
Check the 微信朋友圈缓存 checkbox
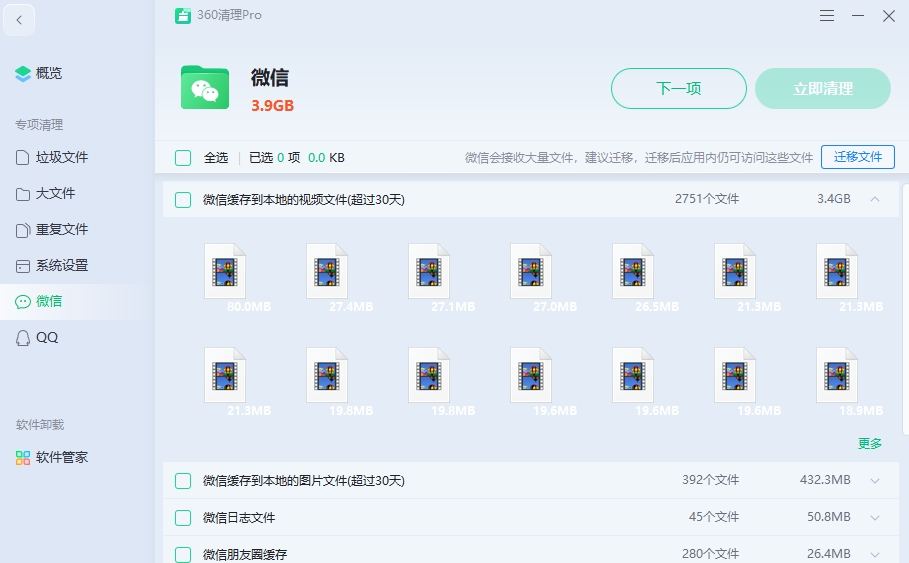183,555
